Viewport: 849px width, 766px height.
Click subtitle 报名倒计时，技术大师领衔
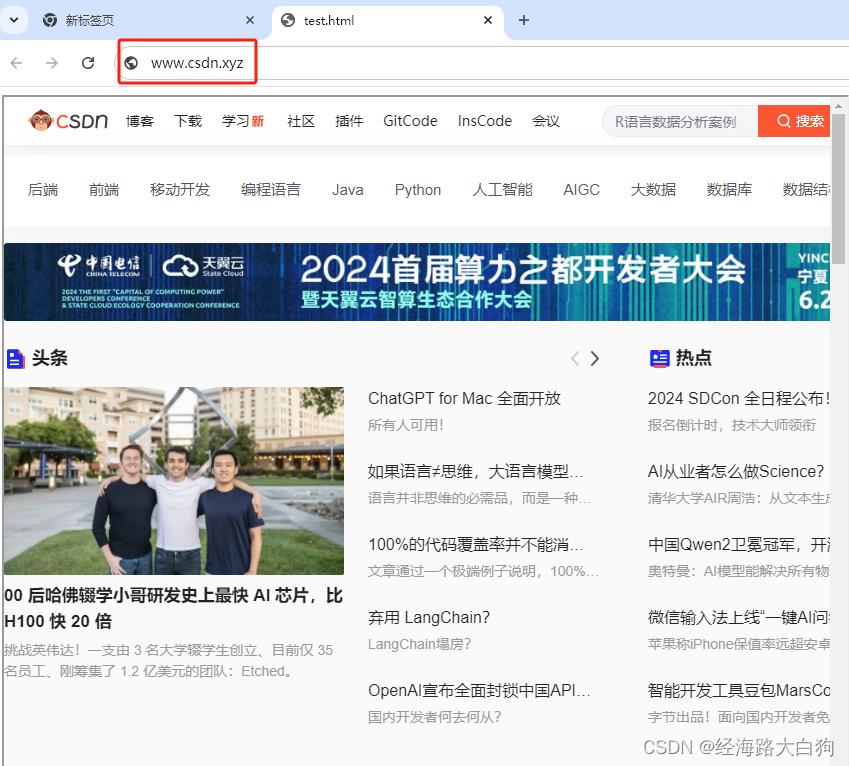[x=732, y=425]
